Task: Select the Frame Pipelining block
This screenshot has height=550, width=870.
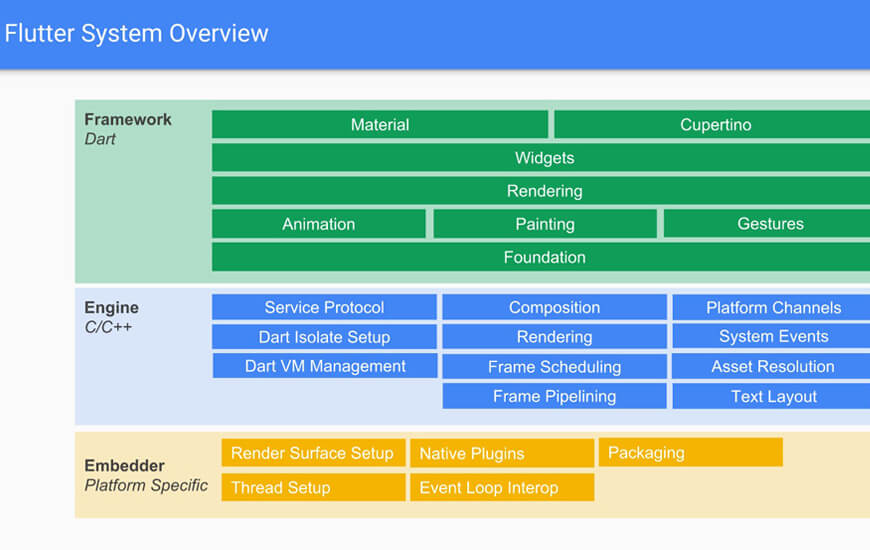Action: pyautogui.click(x=554, y=396)
